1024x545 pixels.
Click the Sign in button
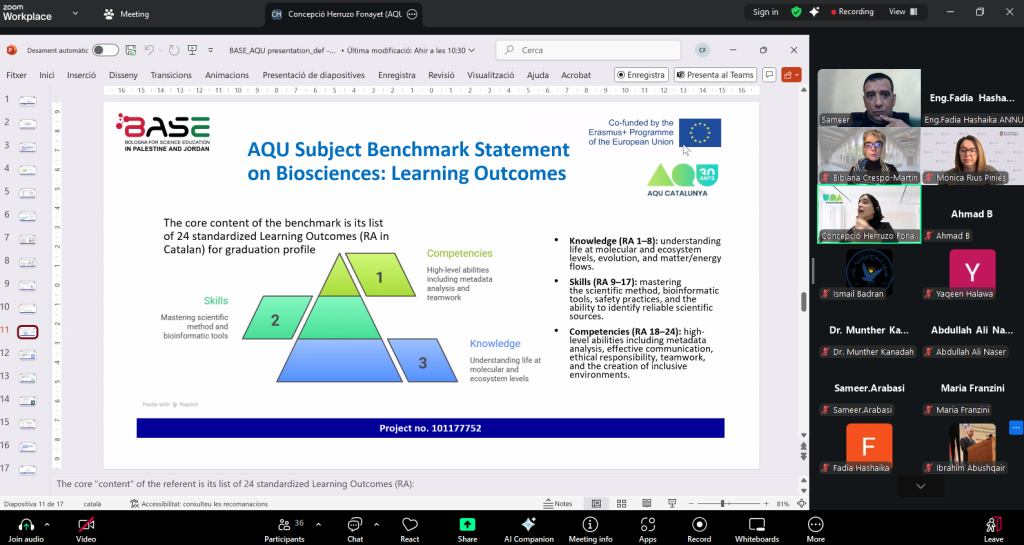(765, 12)
